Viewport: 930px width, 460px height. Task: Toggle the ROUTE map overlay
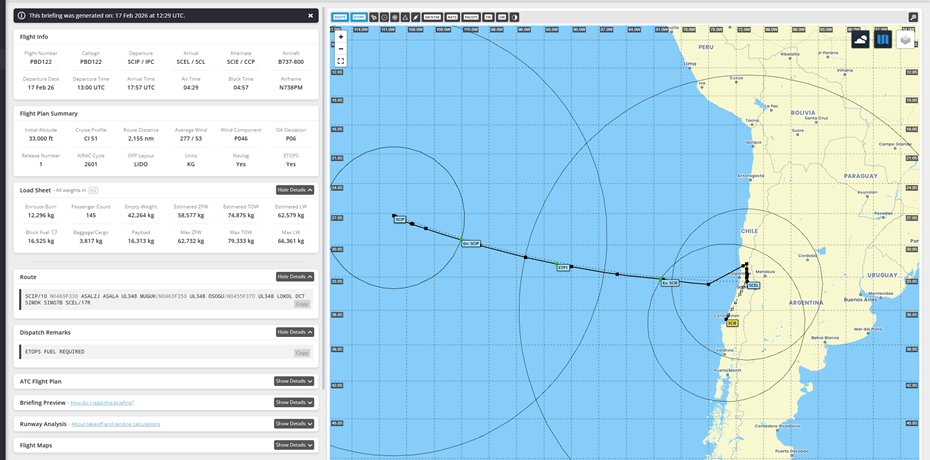[x=340, y=17]
